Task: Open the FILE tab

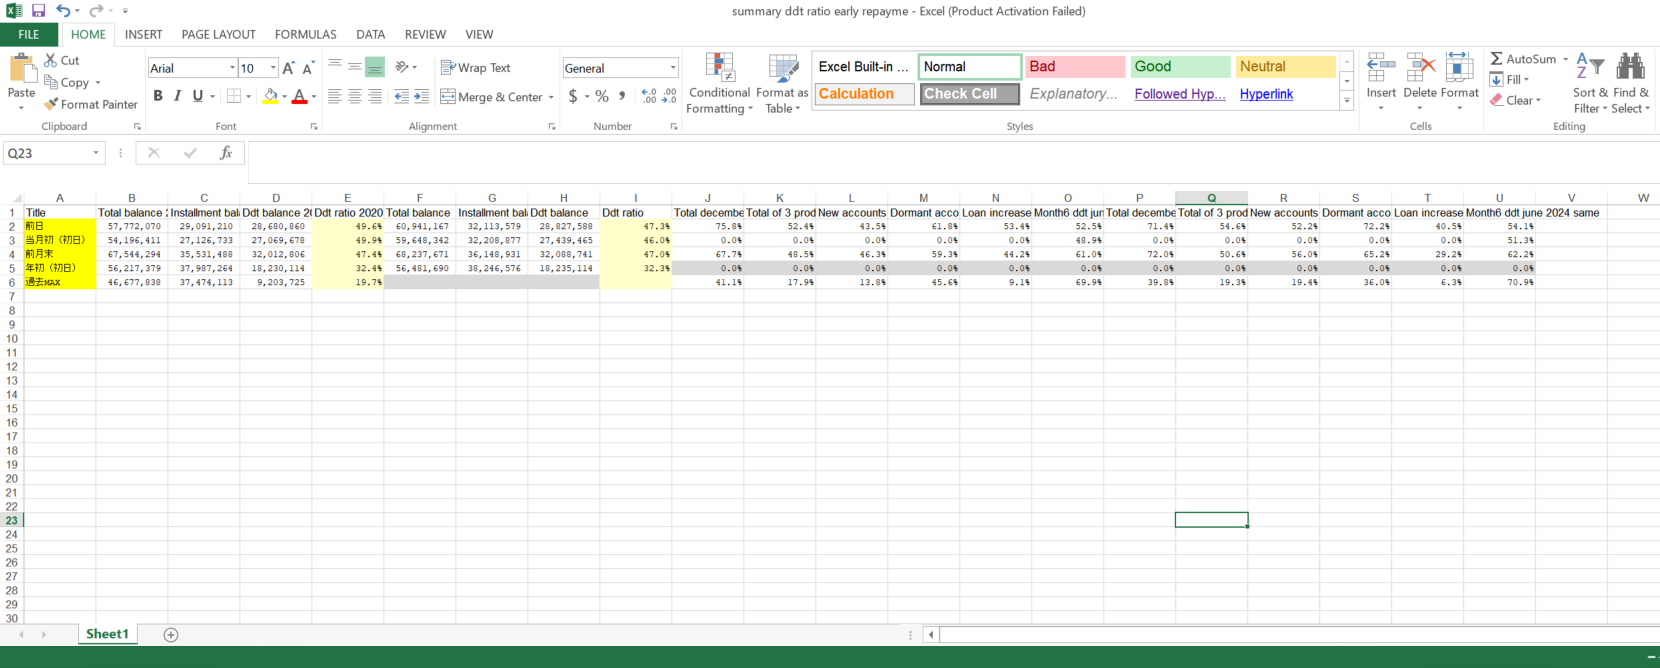Action: tap(29, 34)
